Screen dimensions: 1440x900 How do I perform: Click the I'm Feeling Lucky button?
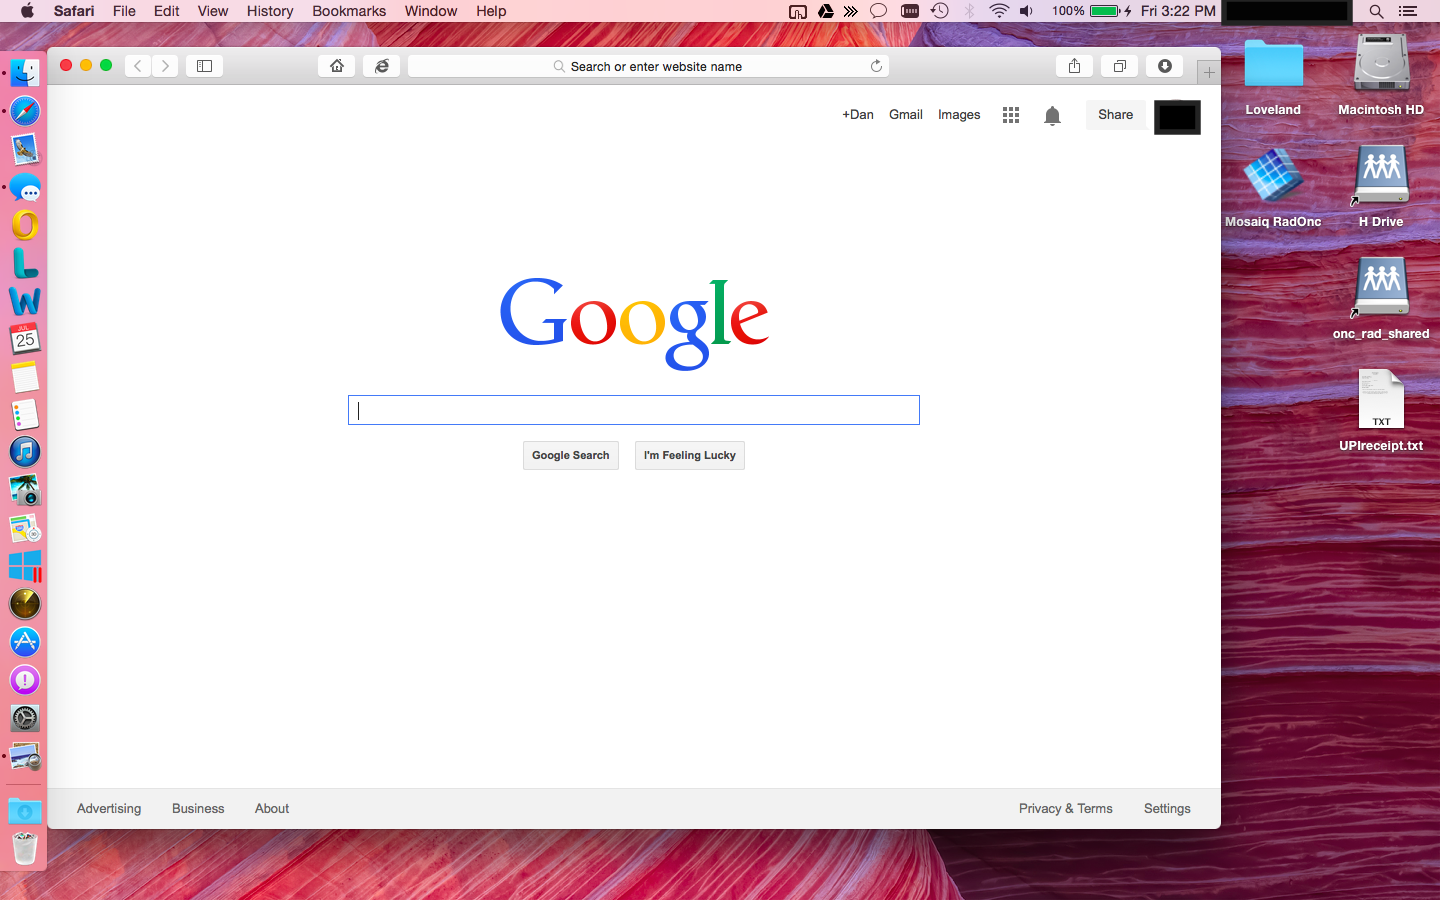click(690, 455)
